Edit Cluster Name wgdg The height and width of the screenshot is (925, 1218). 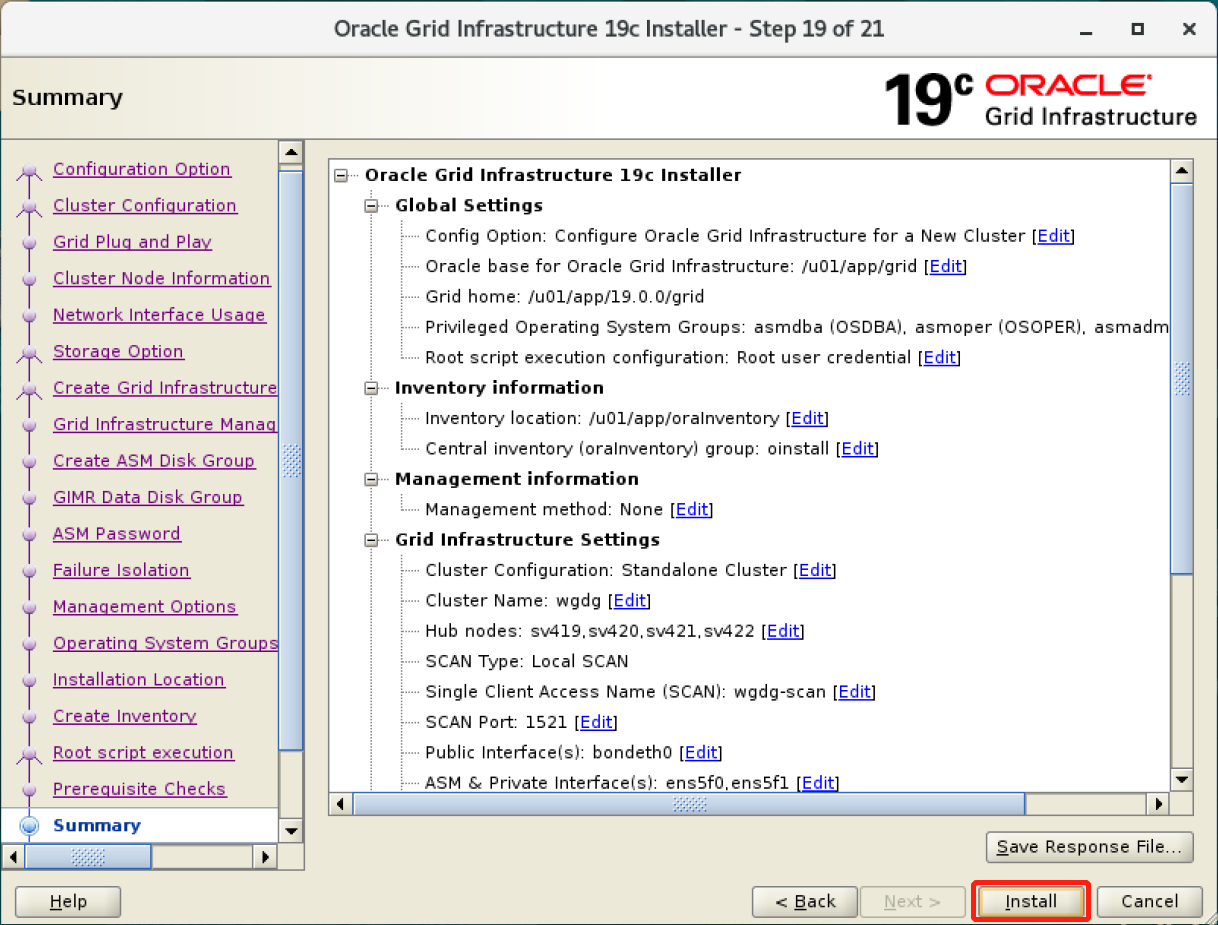point(630,601)
